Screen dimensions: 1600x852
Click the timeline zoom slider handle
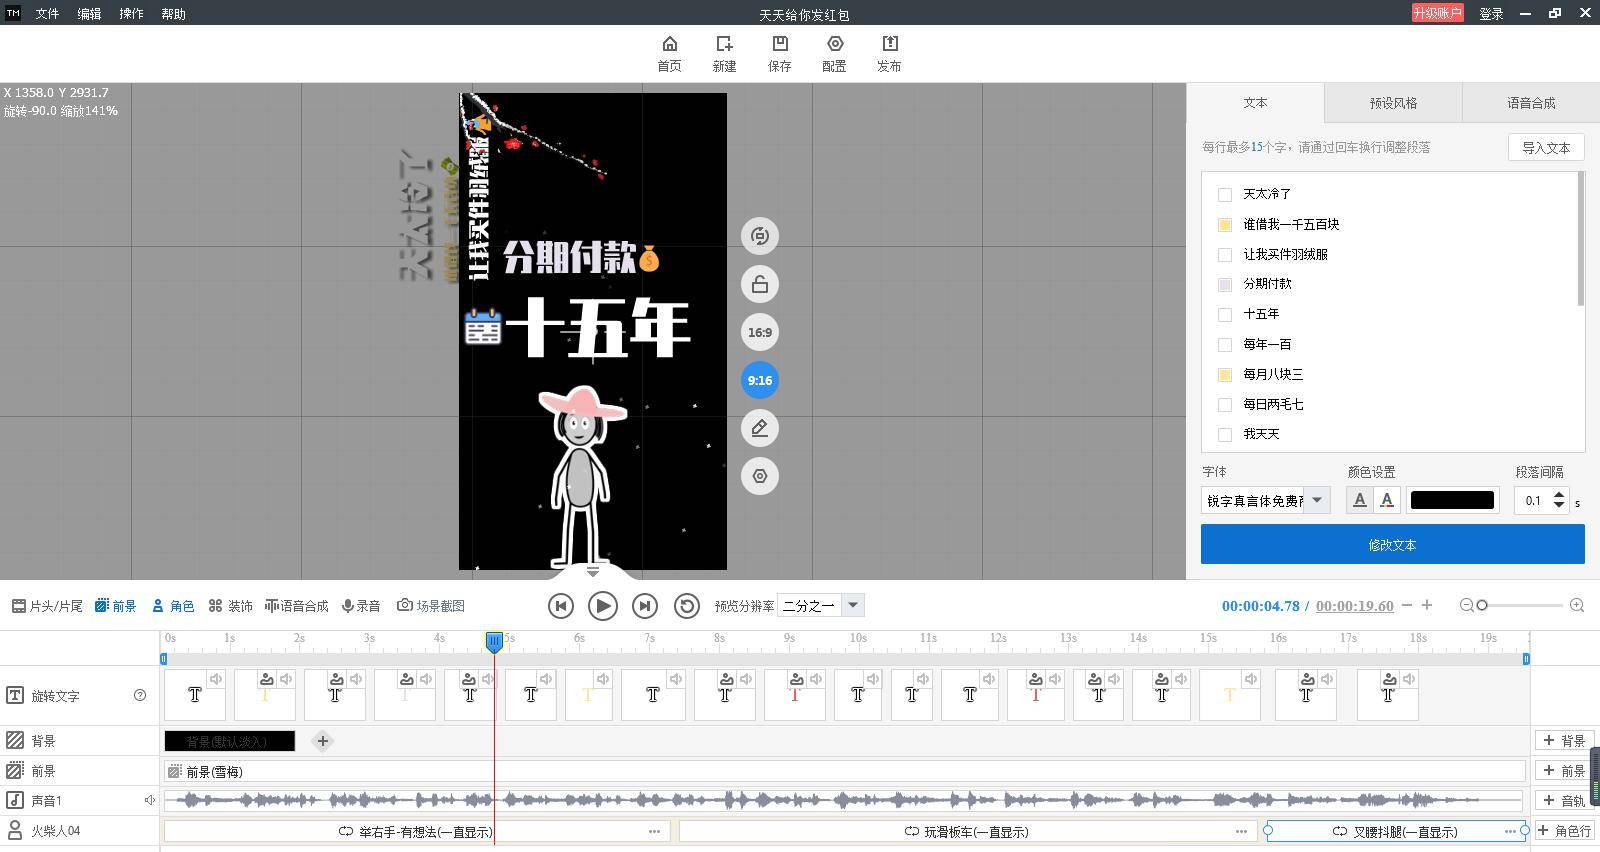[1482, 605]
